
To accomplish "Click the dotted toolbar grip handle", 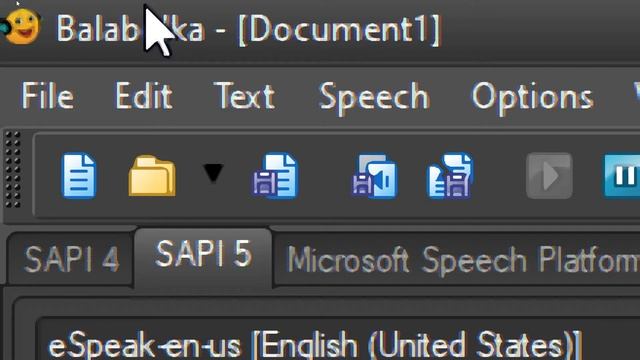I will click(12, 169).
